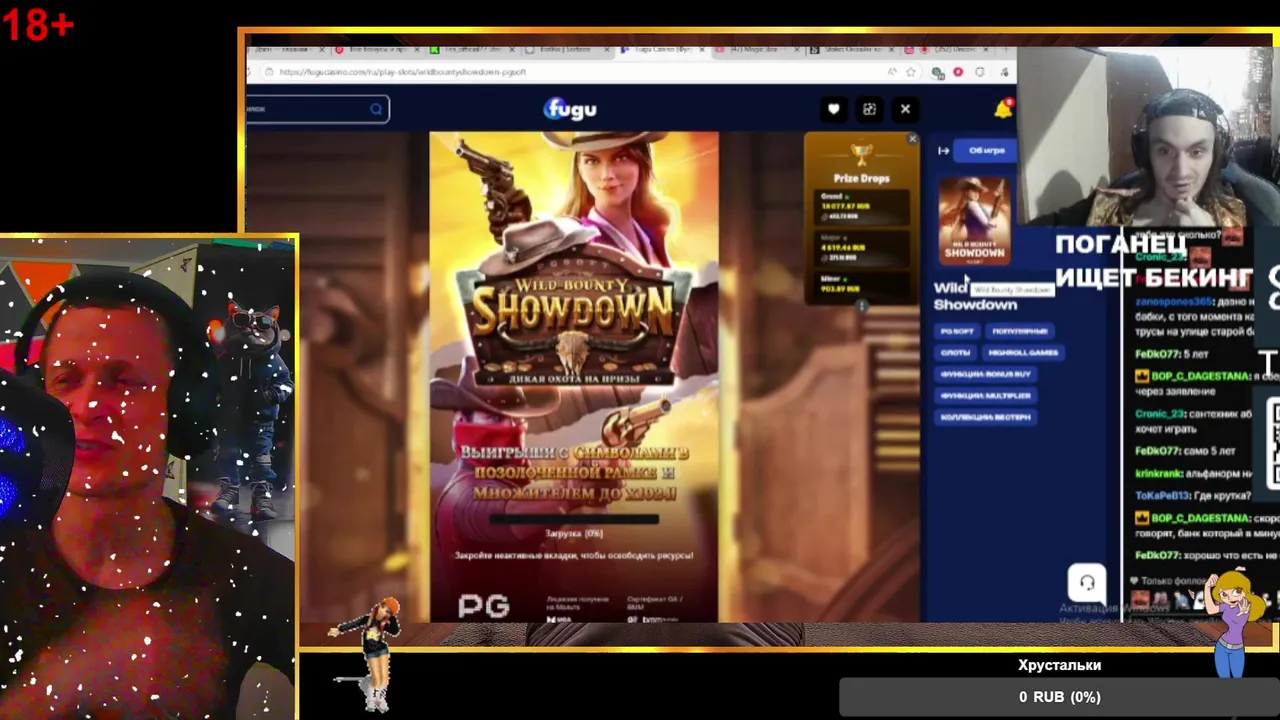The image size is (1280, 720).
Task: Close the Prize Drops panel
Action: 912,139
